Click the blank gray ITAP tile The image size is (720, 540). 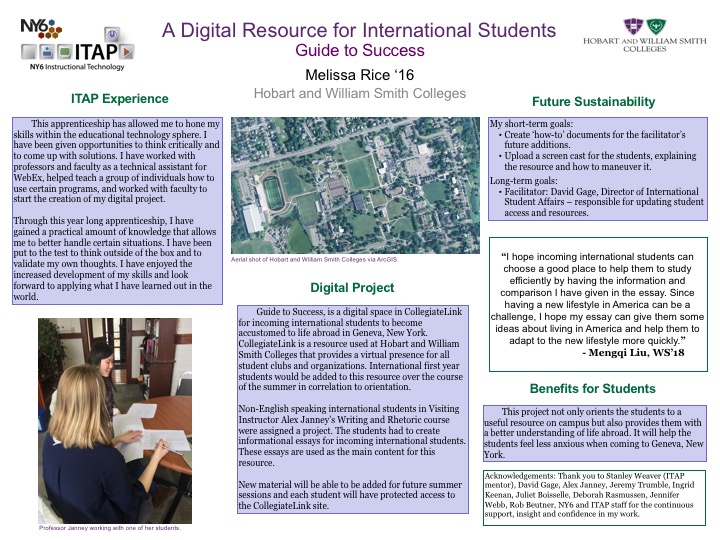[x=28, y=51]
